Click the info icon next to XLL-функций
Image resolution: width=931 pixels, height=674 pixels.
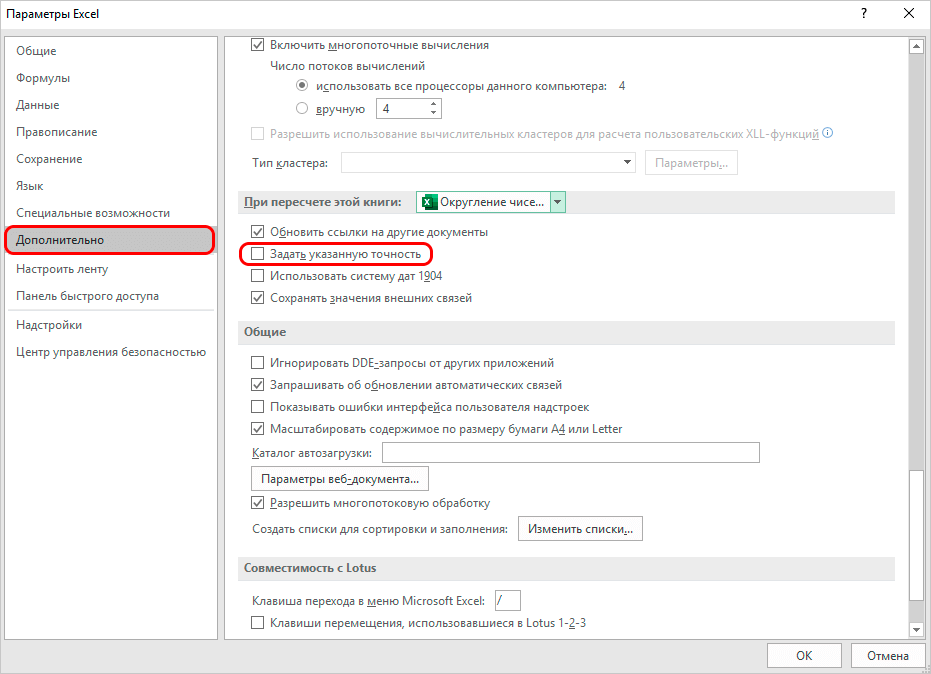pos(828,133)
